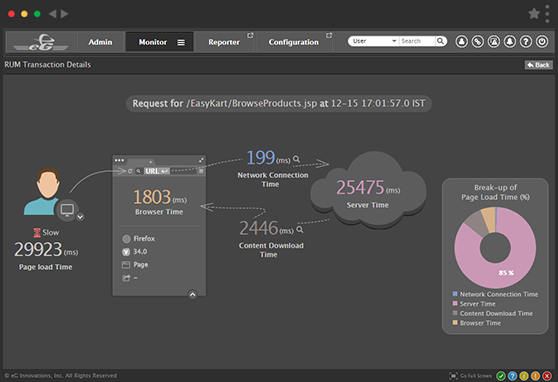Expand the dropdown arrow beside monitor icon
558x382 pixels.
[80, 217]
